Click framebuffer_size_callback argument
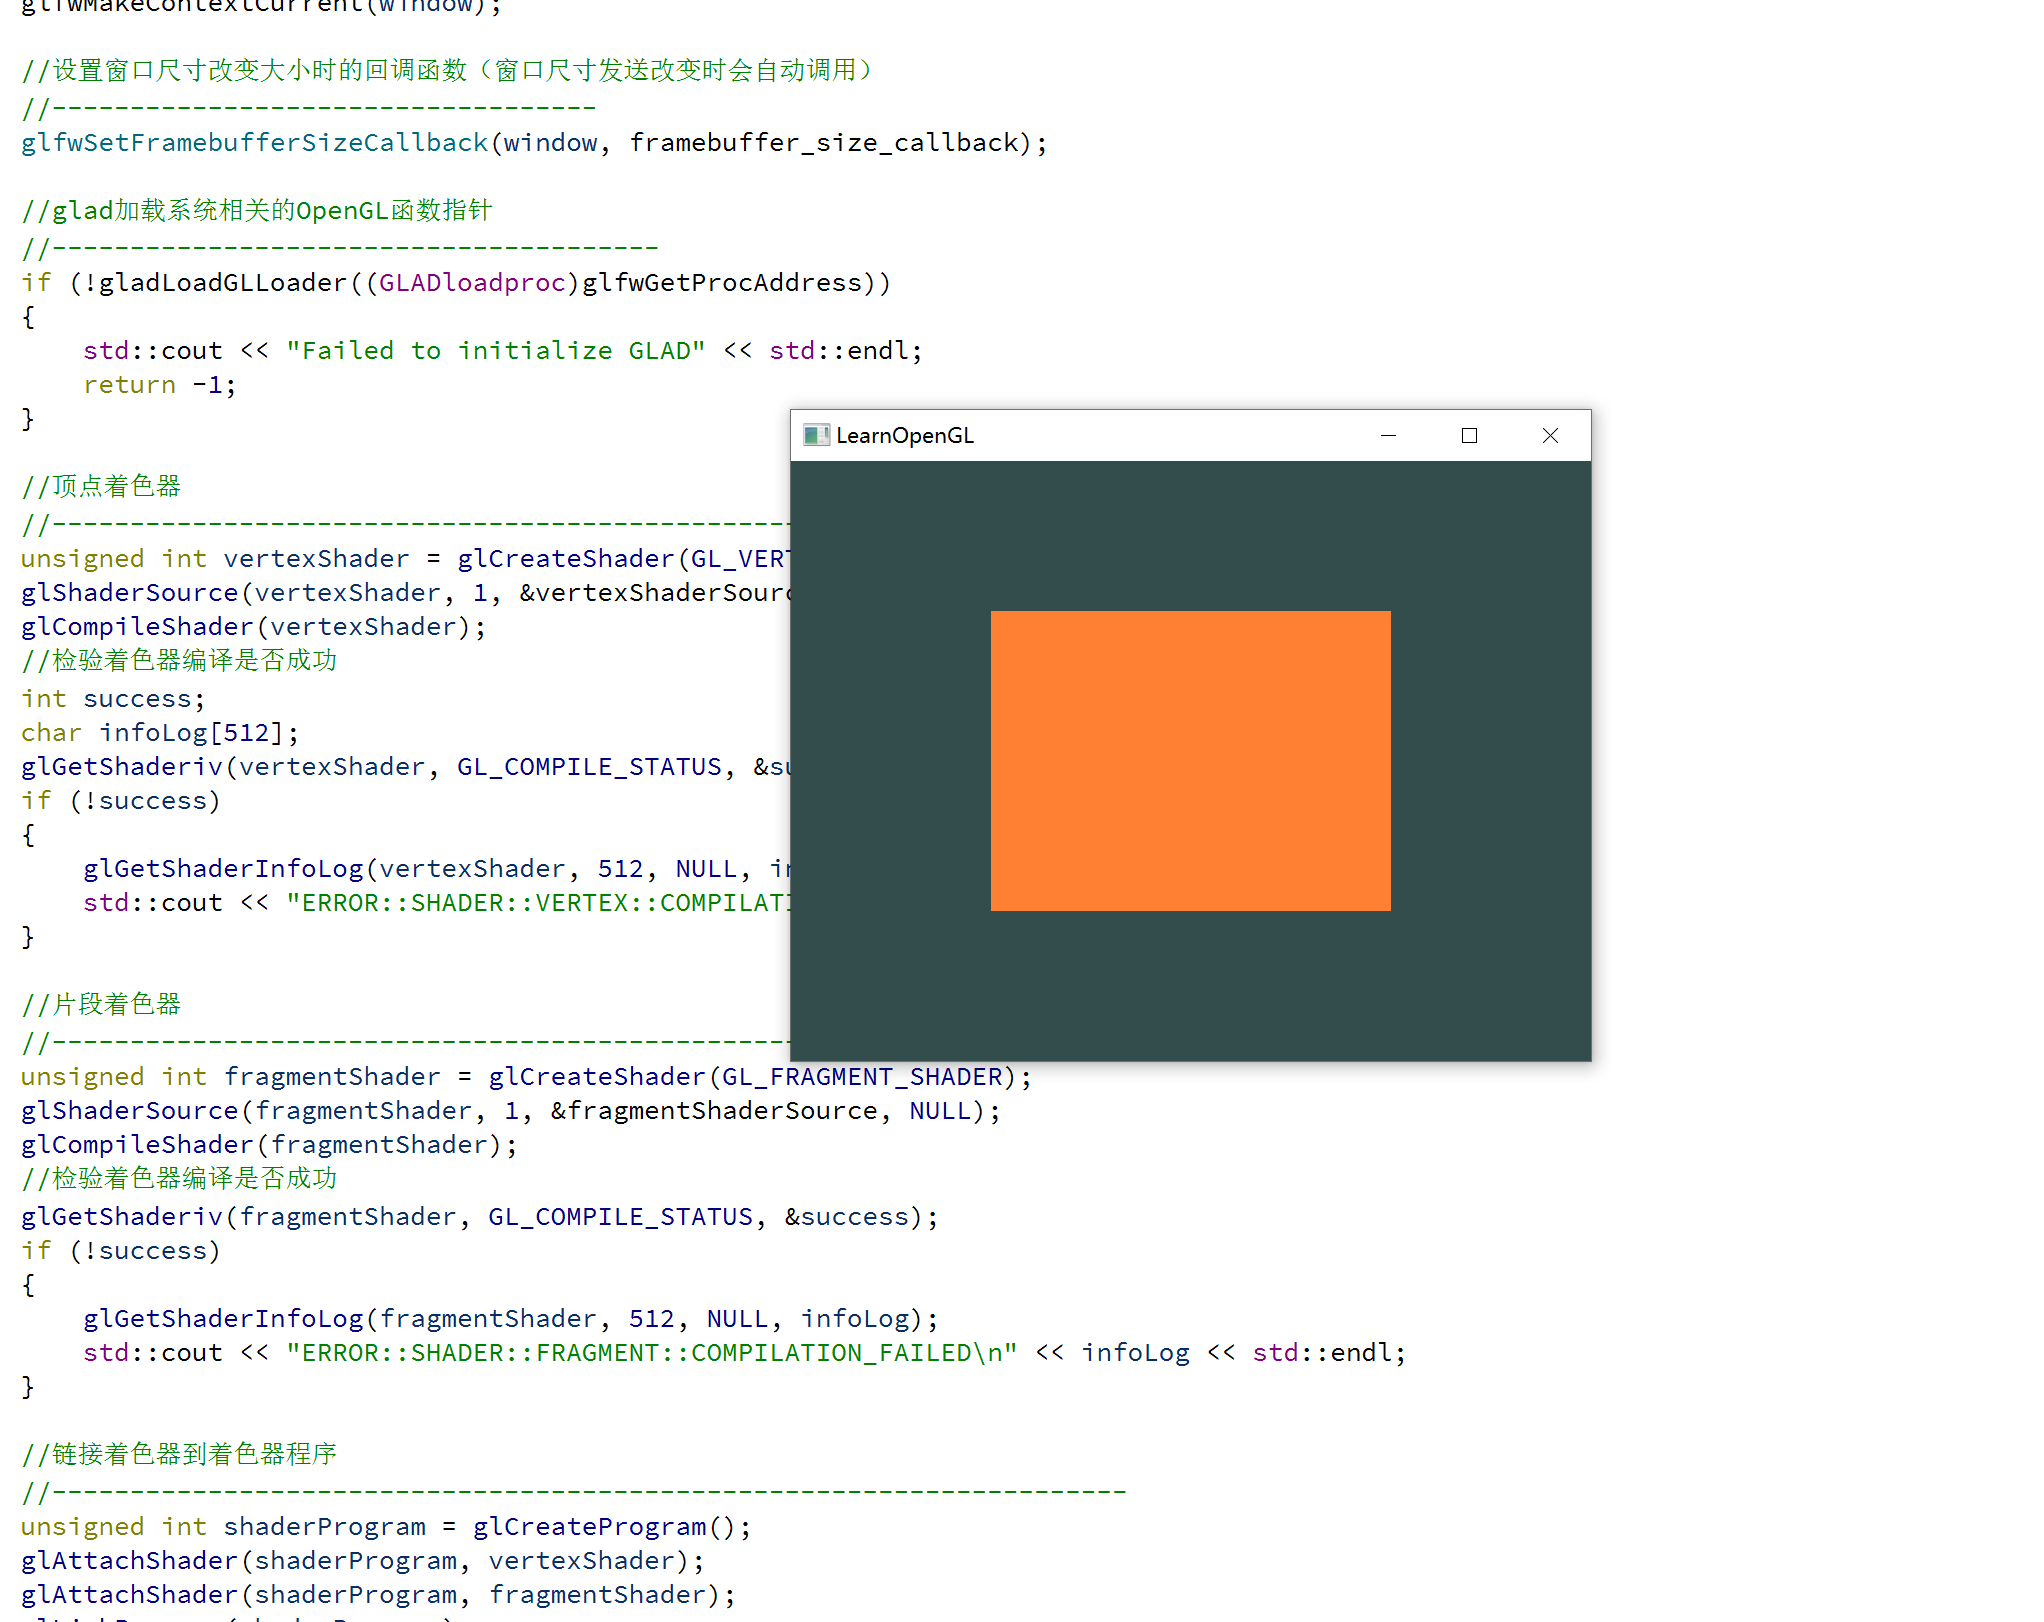Viewport: 2044px width, 1622px height. click(823, 143)
